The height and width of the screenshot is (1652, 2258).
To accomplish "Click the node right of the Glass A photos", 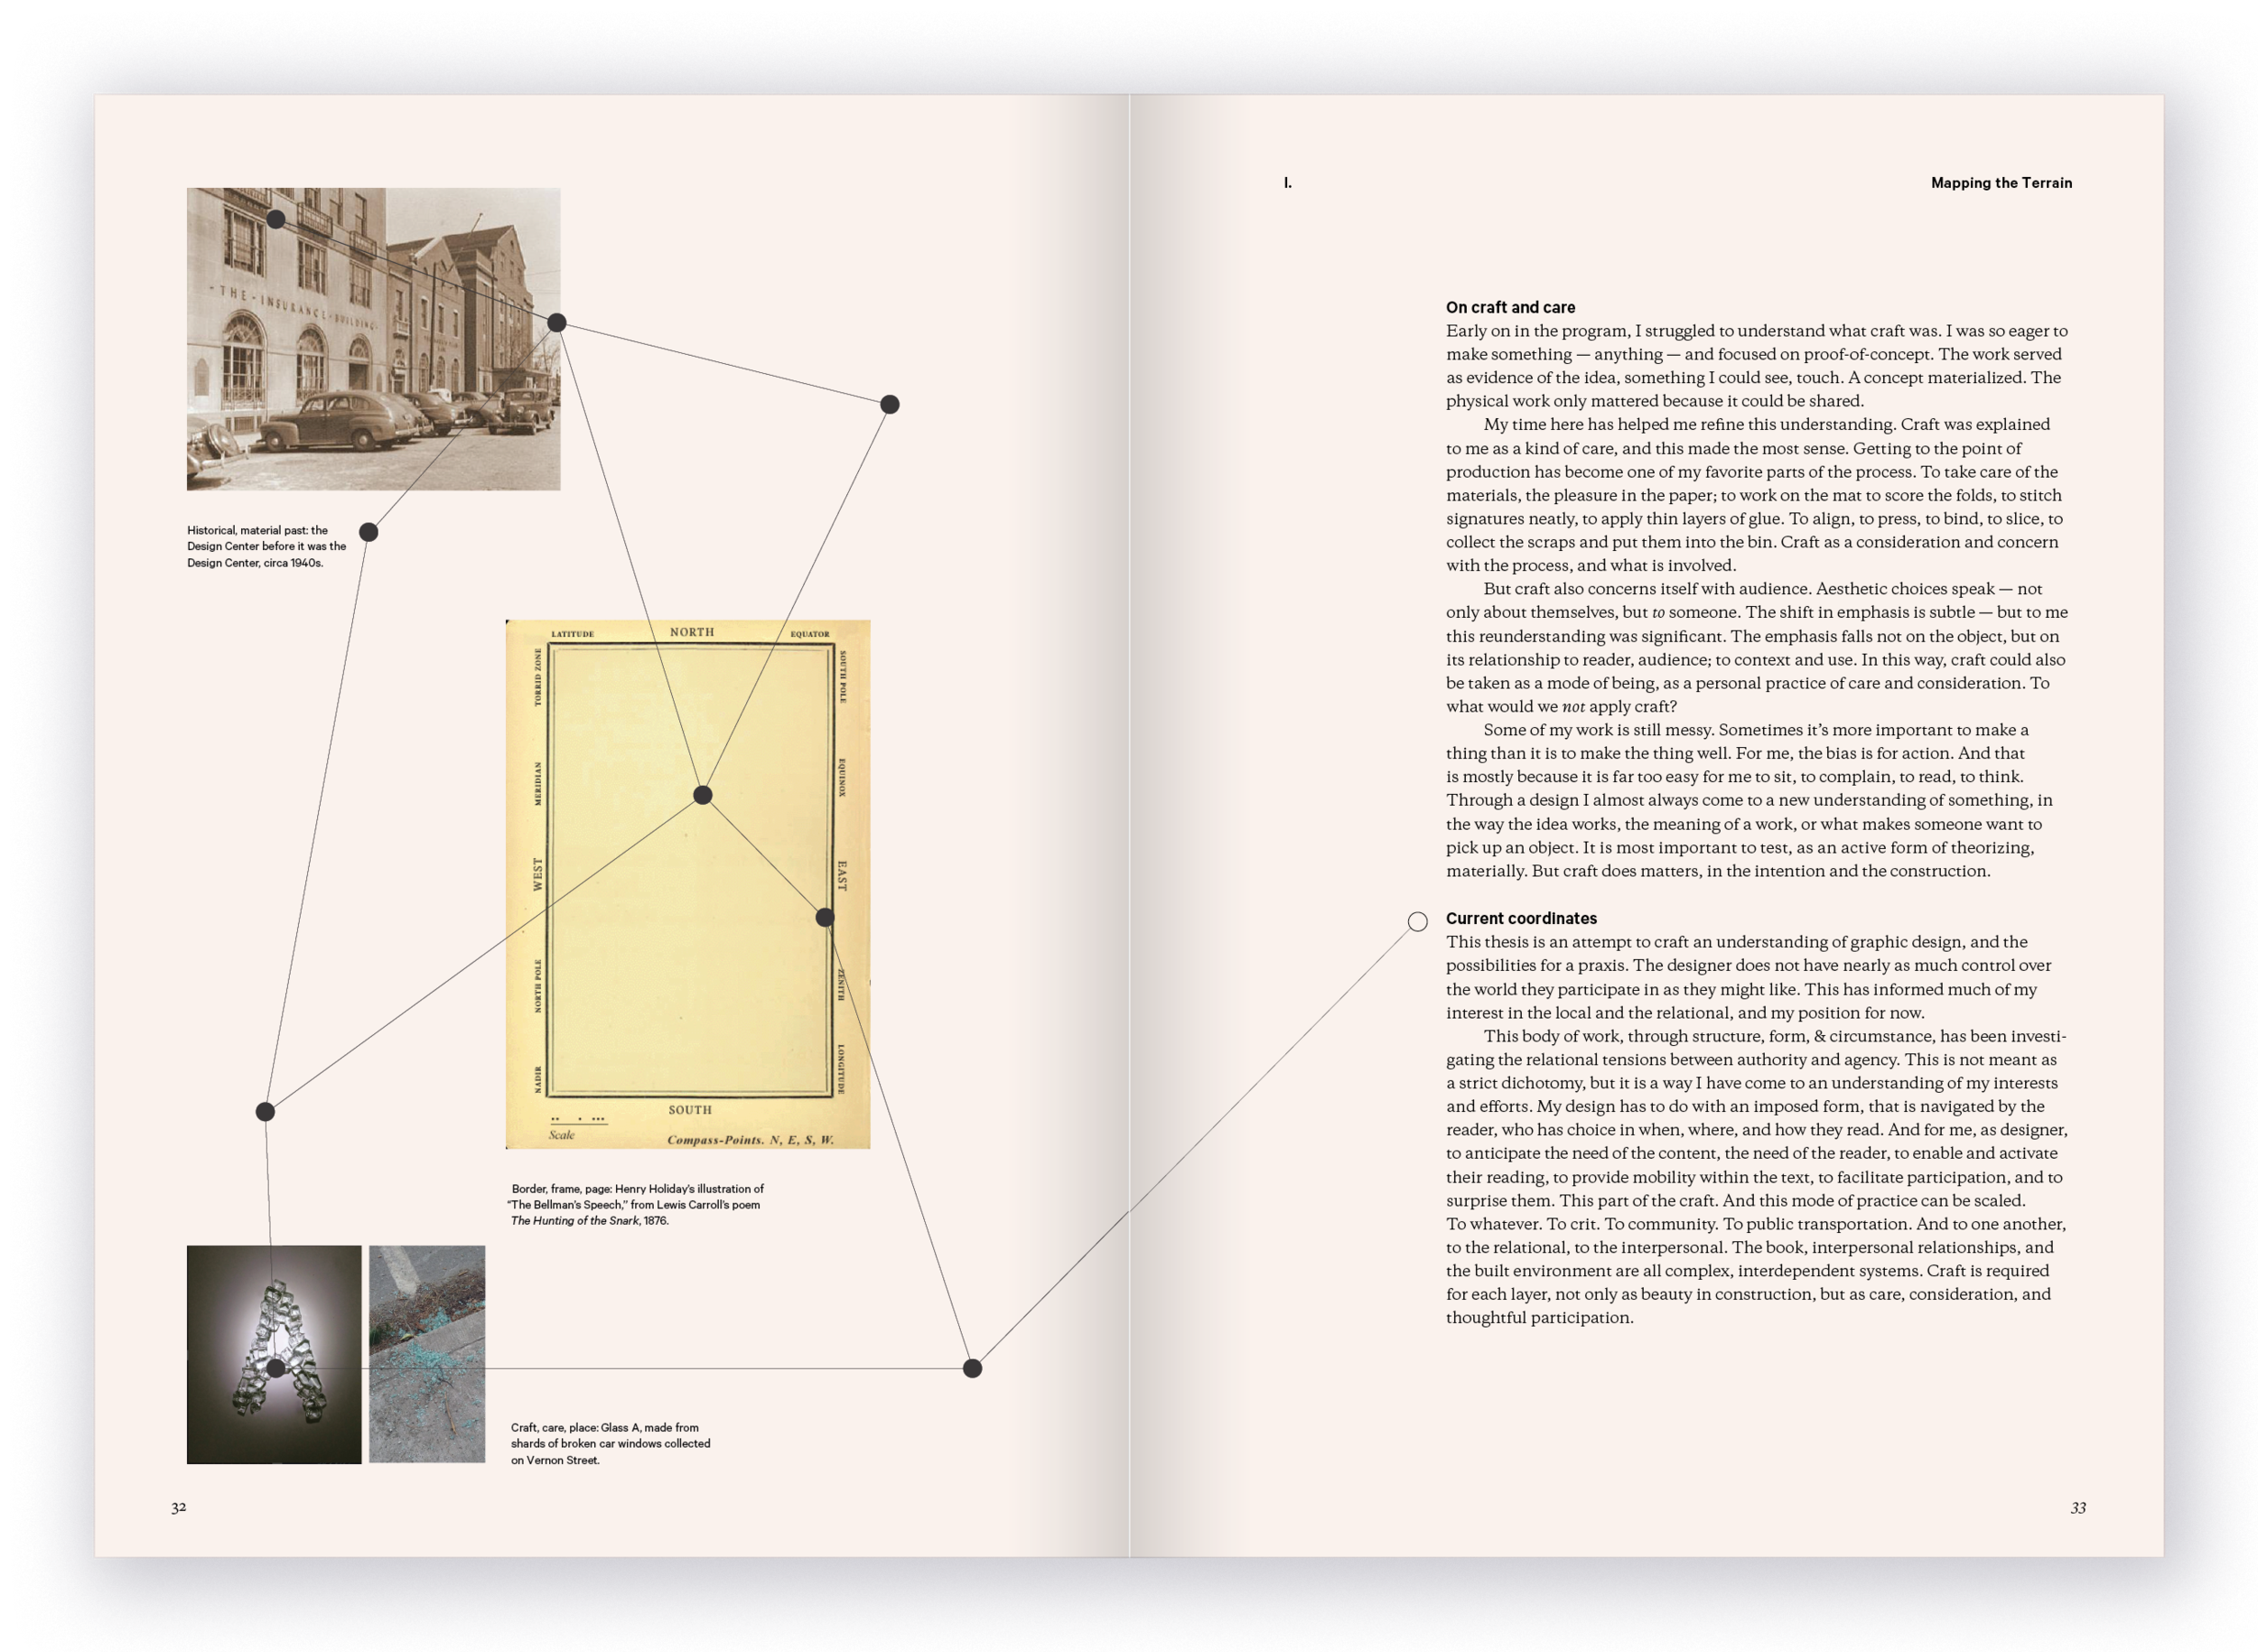I will coord(972,1368).
